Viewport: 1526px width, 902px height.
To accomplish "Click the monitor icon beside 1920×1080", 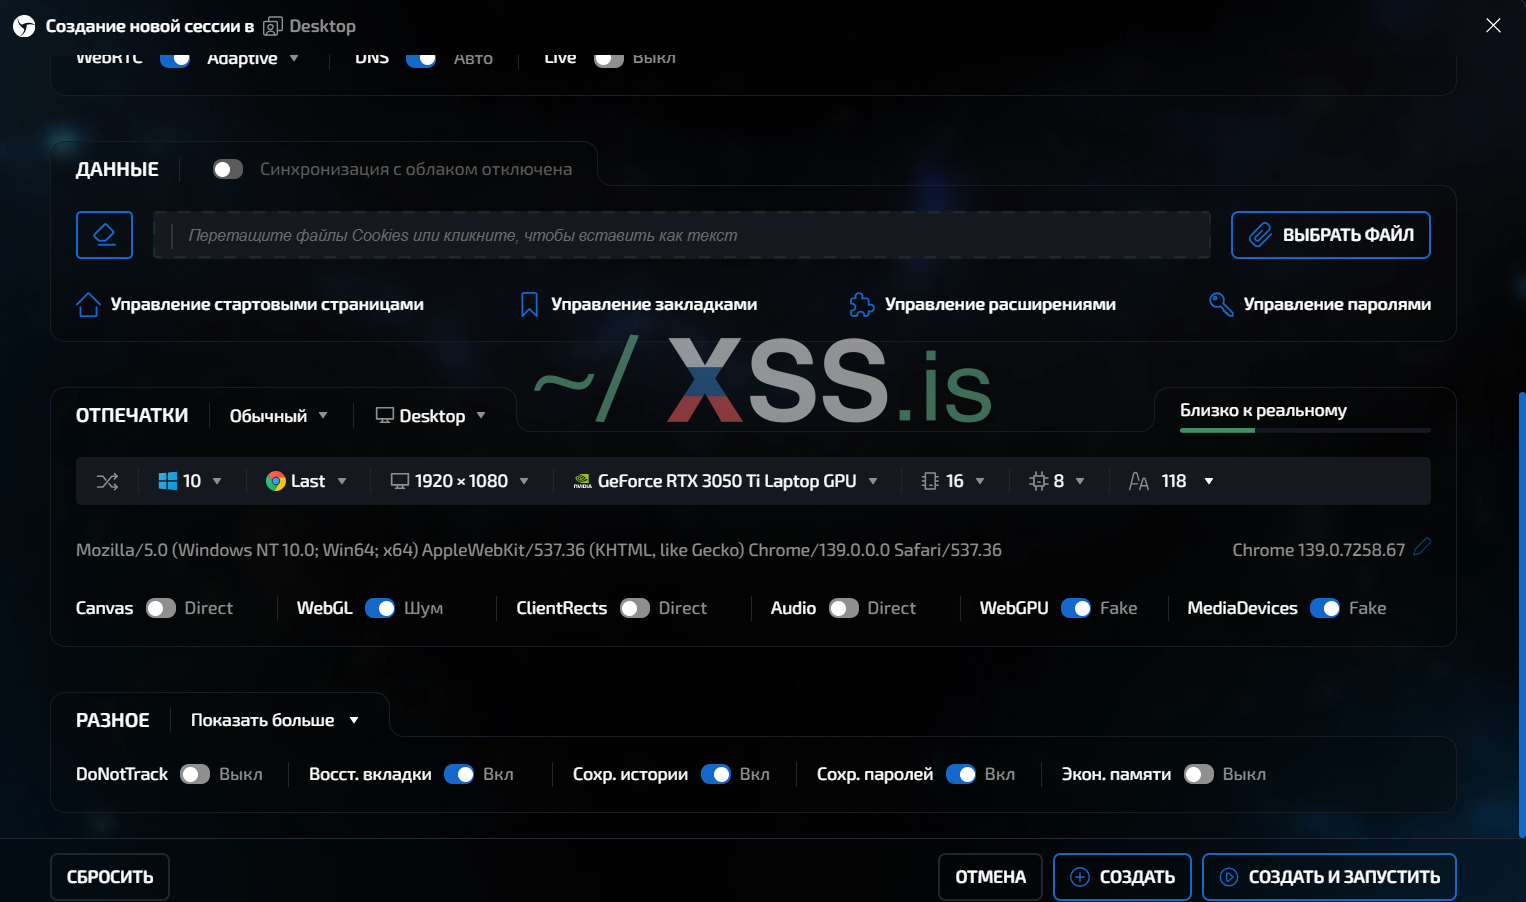I will tap(400, 481).
